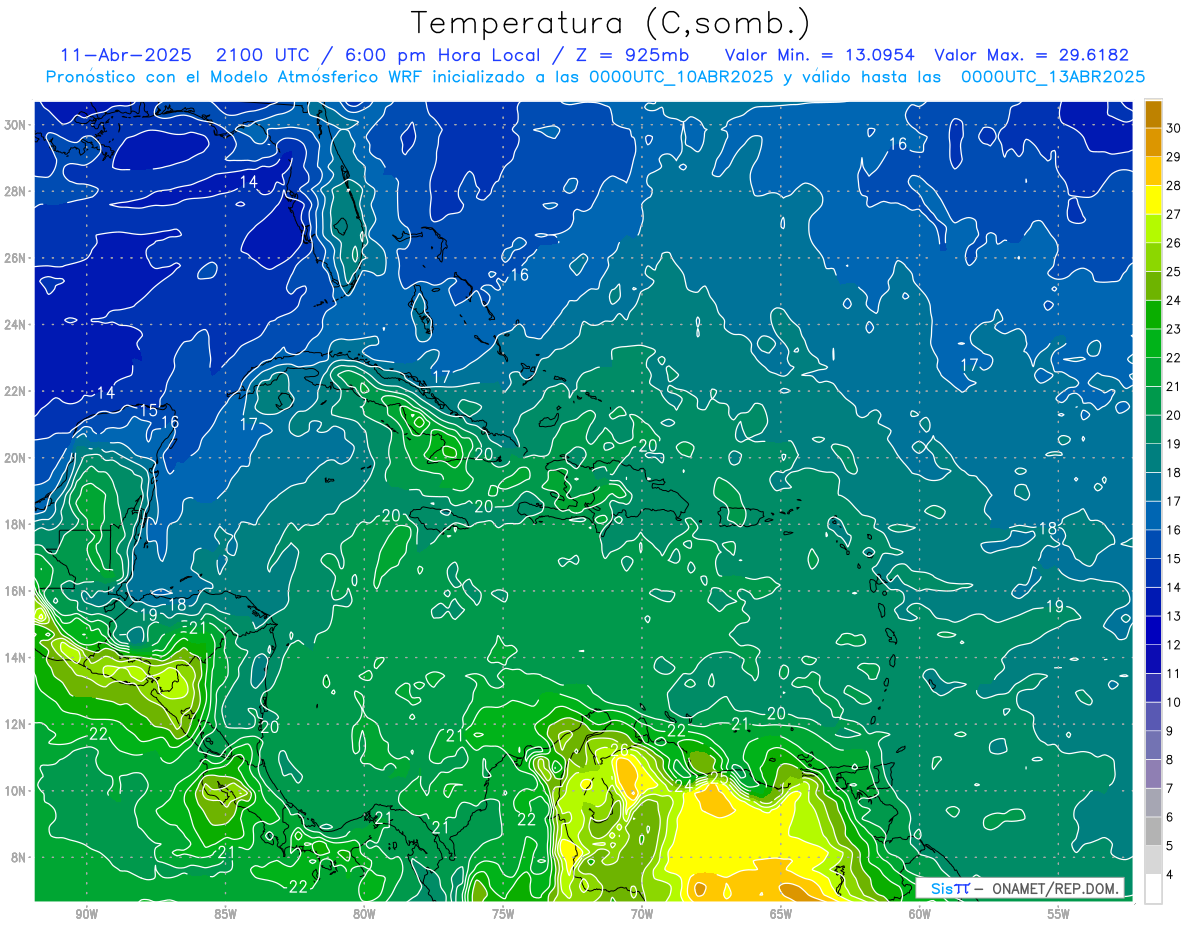Click the 24N latitude axis label
This screenshot has height=927, width=1200.
tap(16, 325)
